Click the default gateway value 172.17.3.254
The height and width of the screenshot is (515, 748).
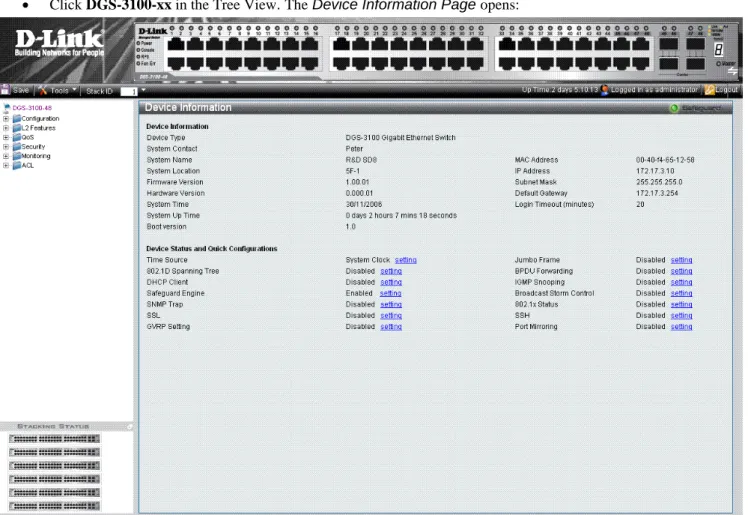pos(657,193)
